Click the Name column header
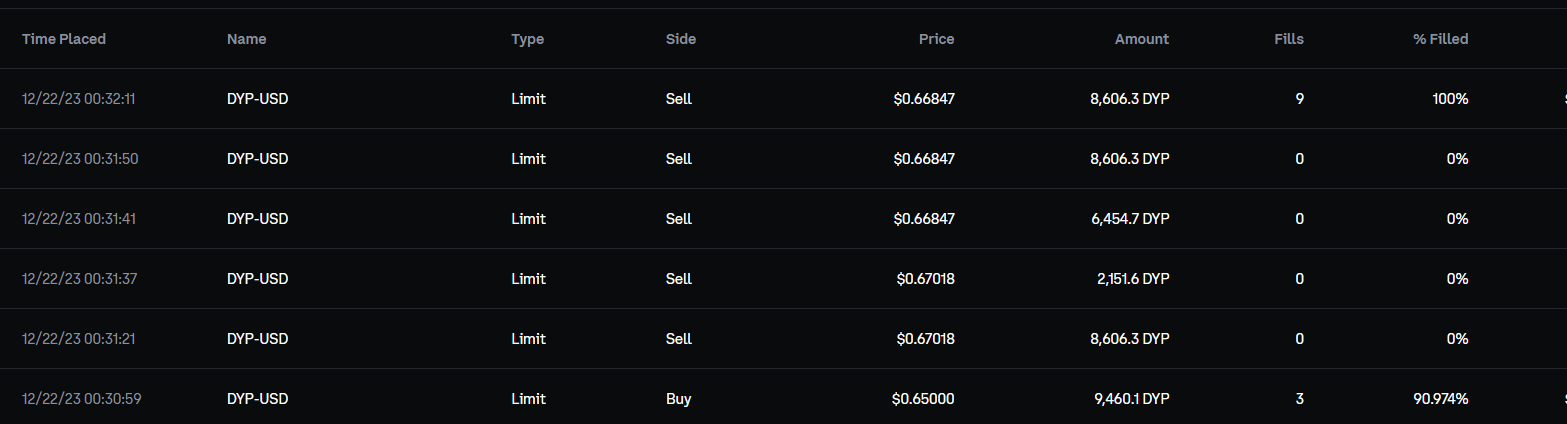 tap(246, 39)
